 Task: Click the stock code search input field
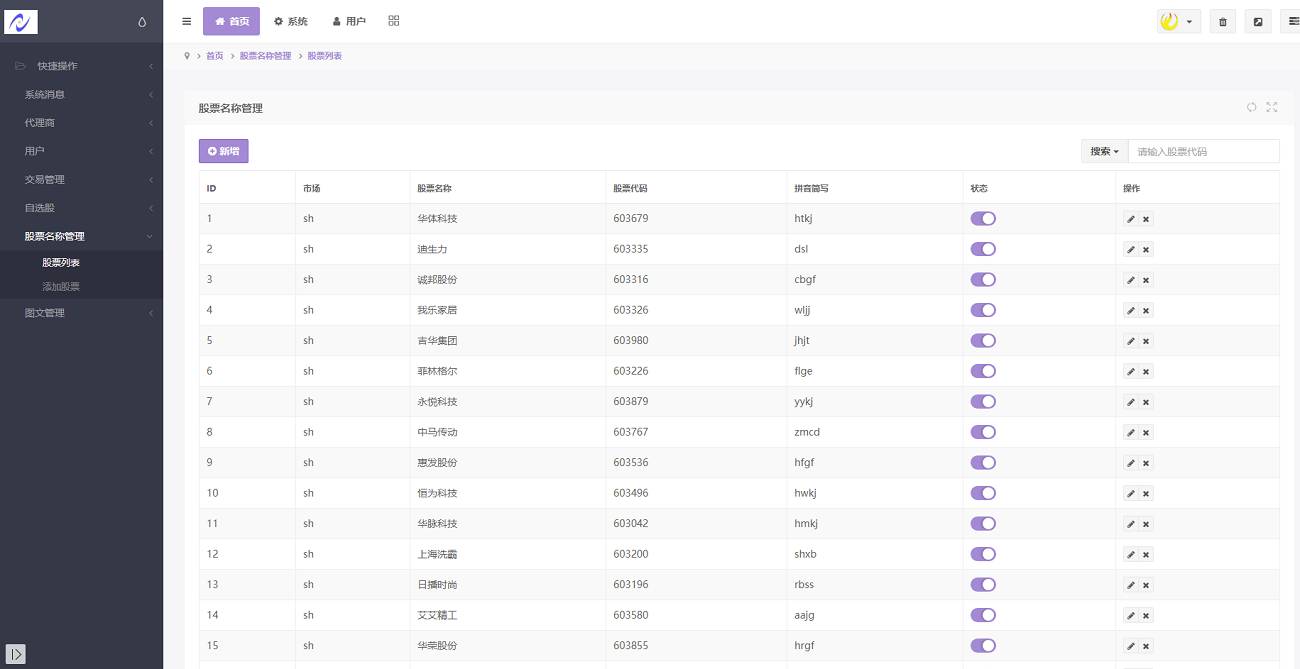pyautogui.click(x=1203, y=151)
